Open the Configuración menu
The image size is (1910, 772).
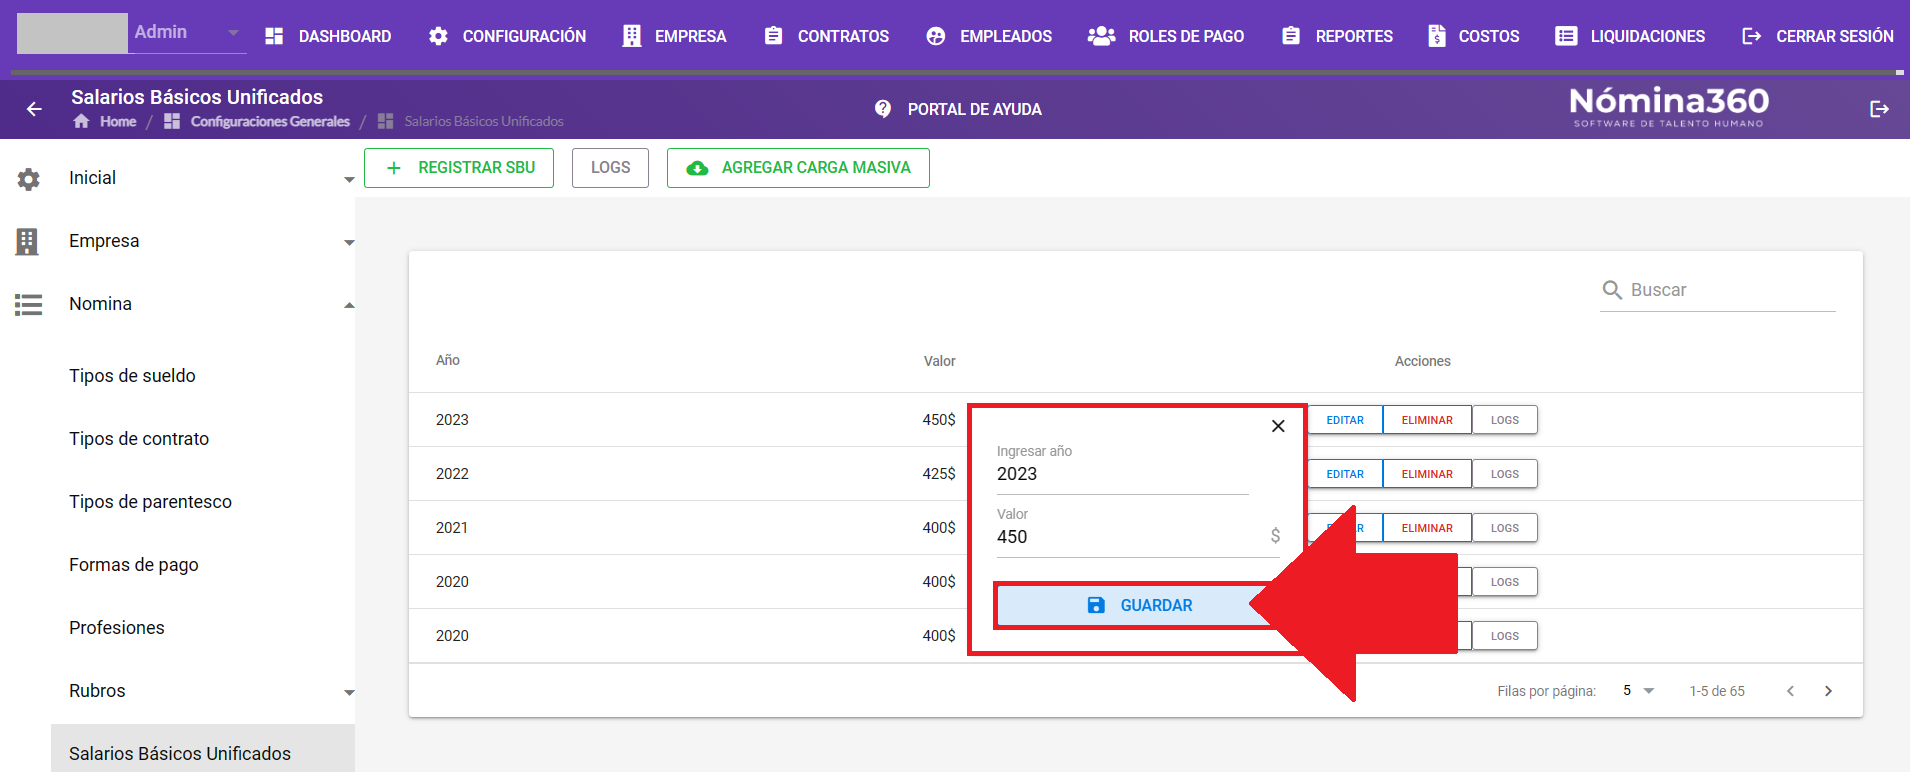coord(507,36)
